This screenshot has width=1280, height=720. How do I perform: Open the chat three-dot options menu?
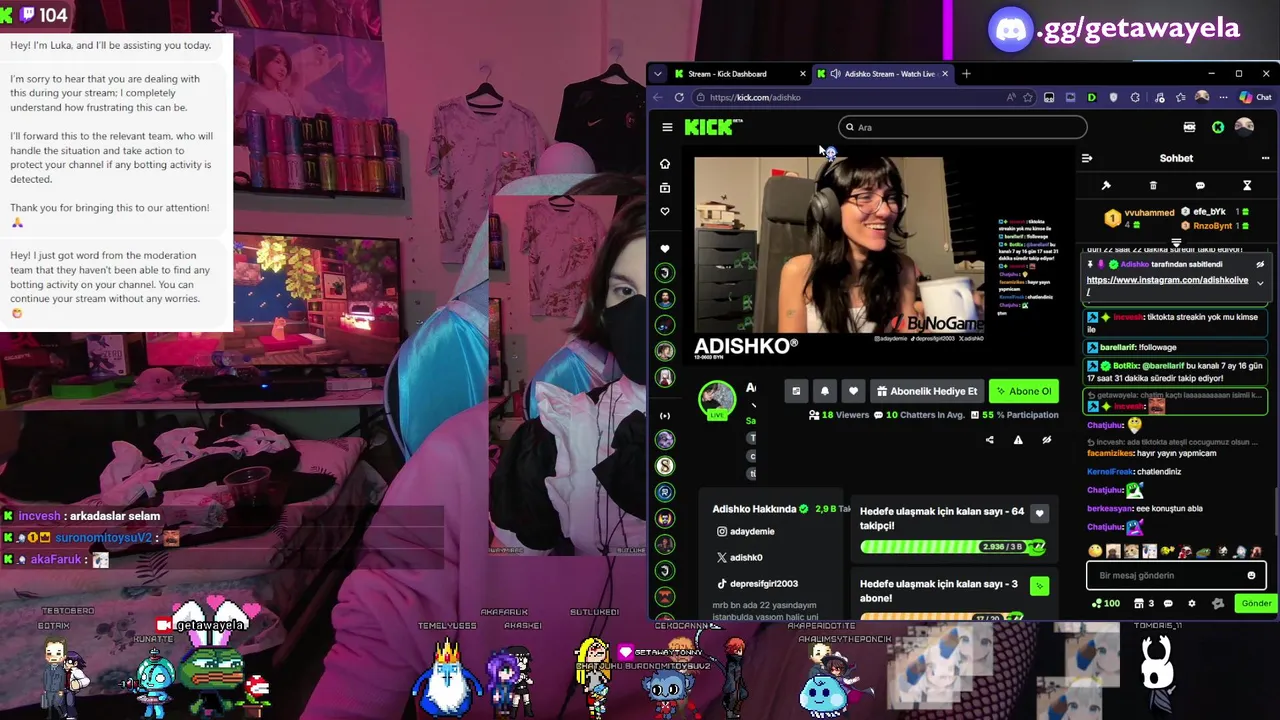click(x=1265, y=158)
